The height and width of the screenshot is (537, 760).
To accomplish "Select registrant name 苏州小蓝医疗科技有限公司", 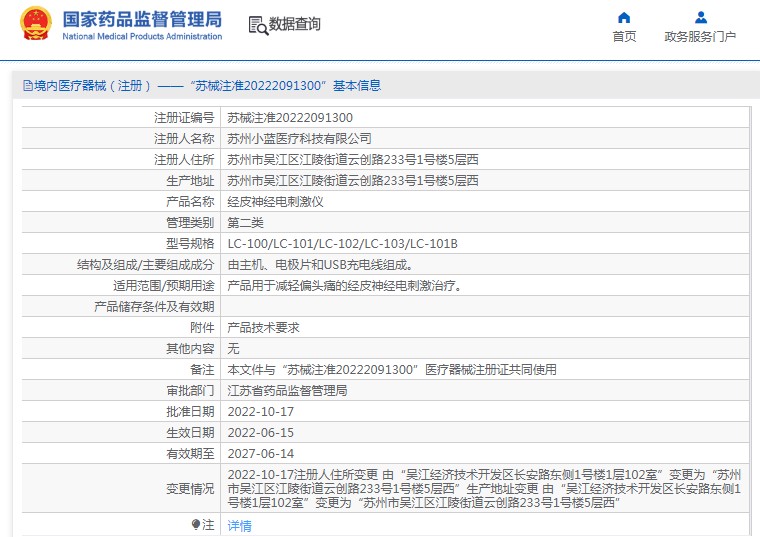I will (299, 138).
